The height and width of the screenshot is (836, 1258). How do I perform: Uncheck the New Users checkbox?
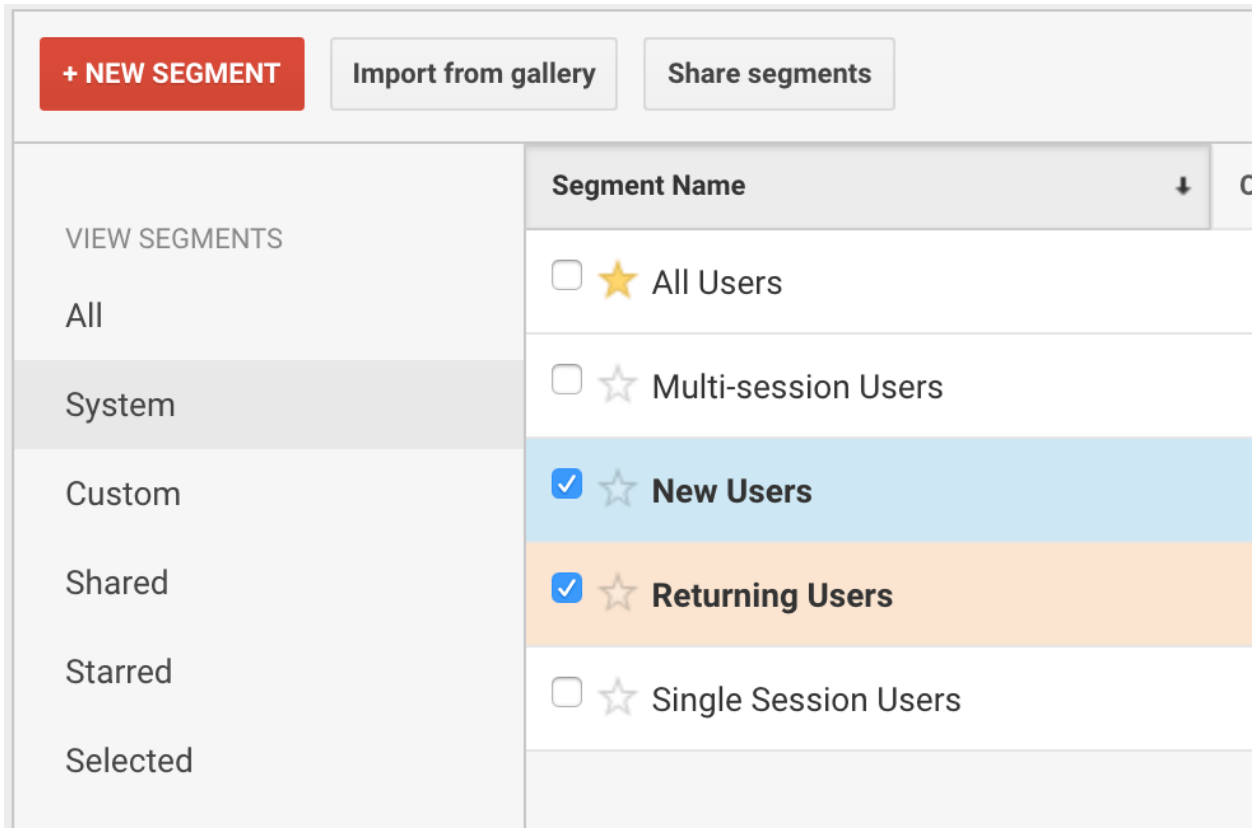point(567,485)
